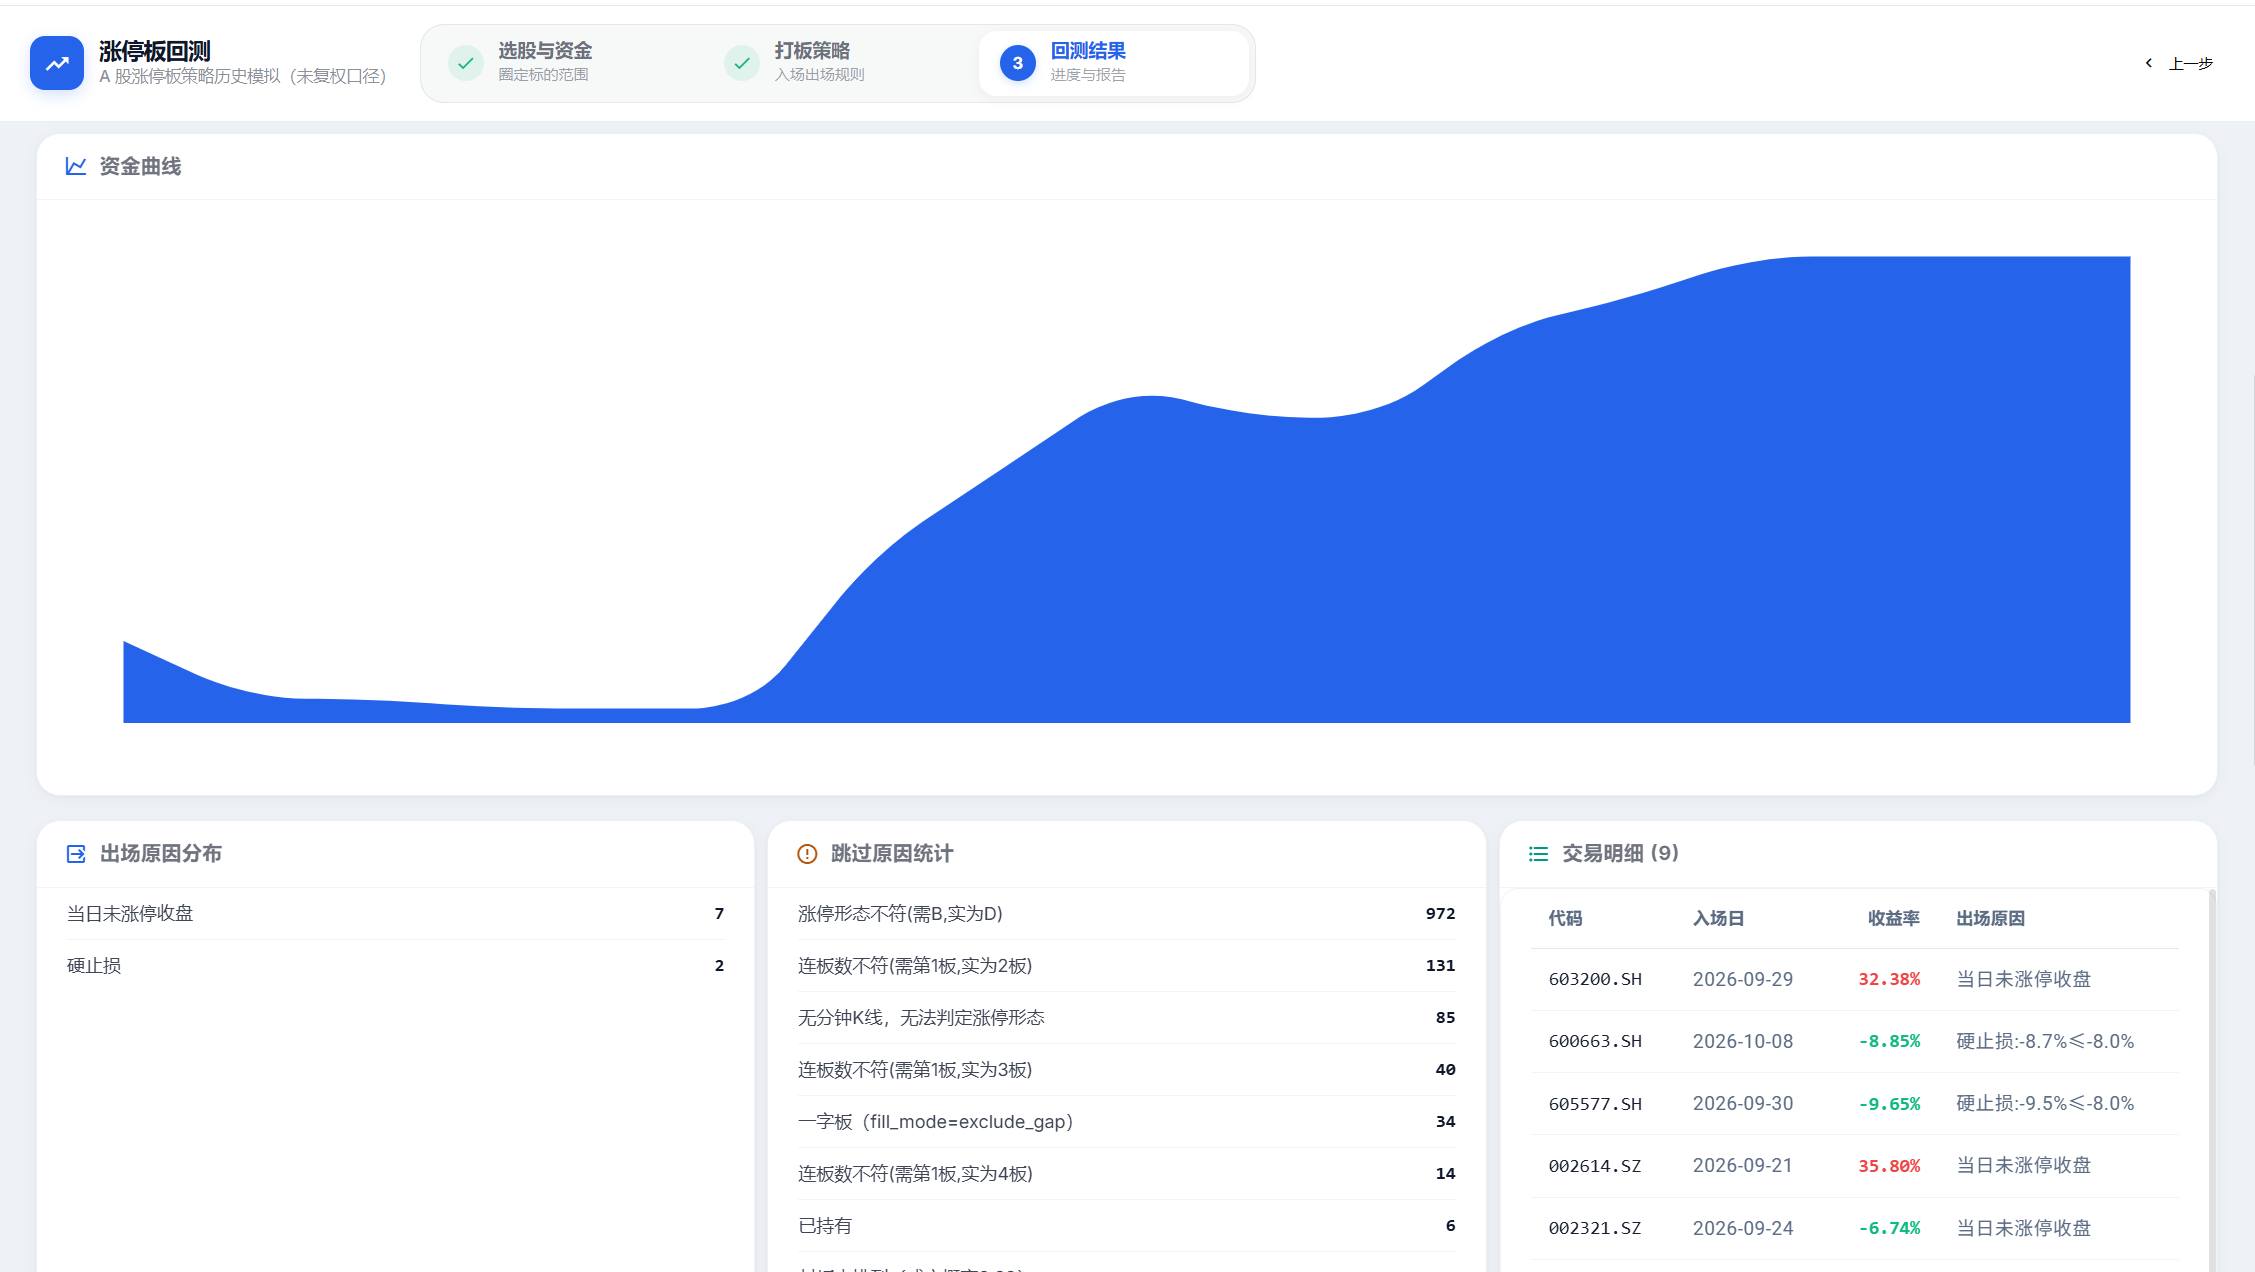The width and height of the screenshot is (2255, 1272).
Task: Click the 入场日 column header
Action: [1718, 918]
